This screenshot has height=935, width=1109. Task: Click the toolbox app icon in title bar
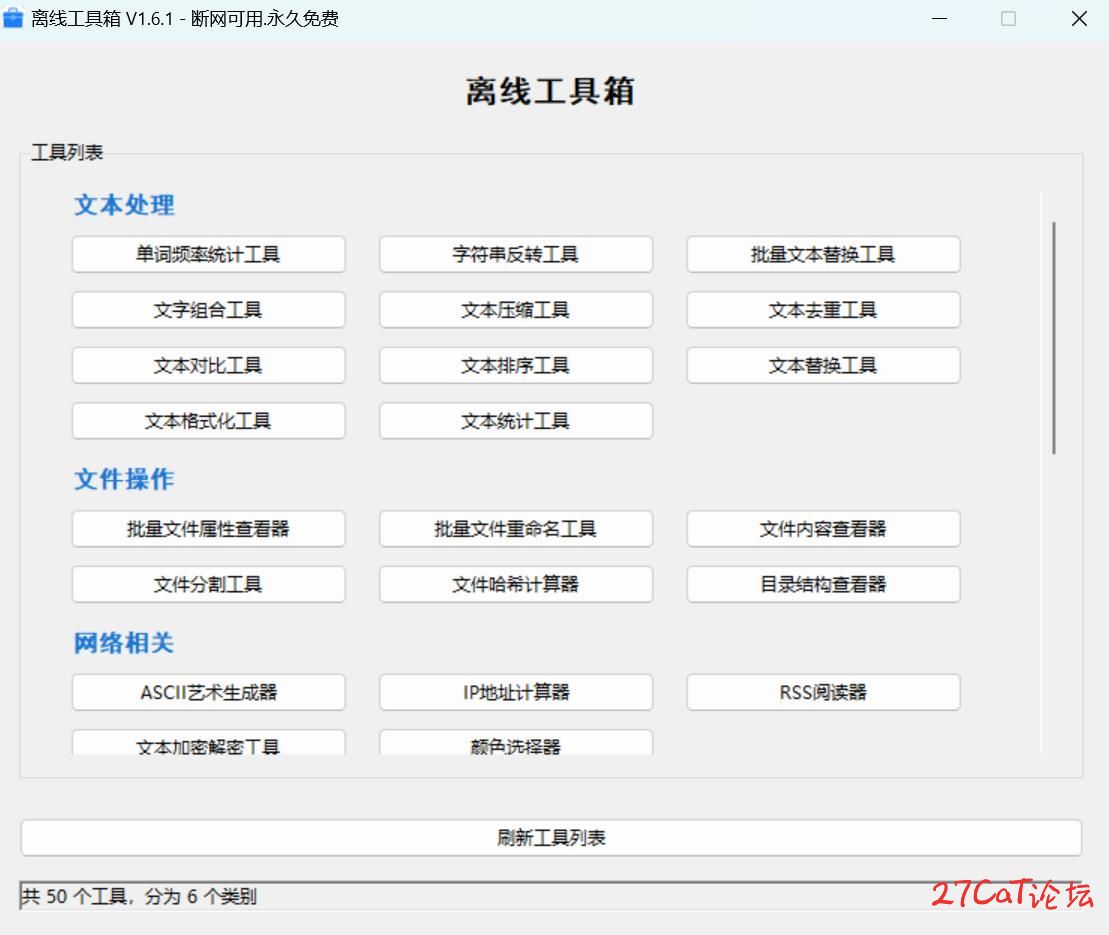point(14,19)
